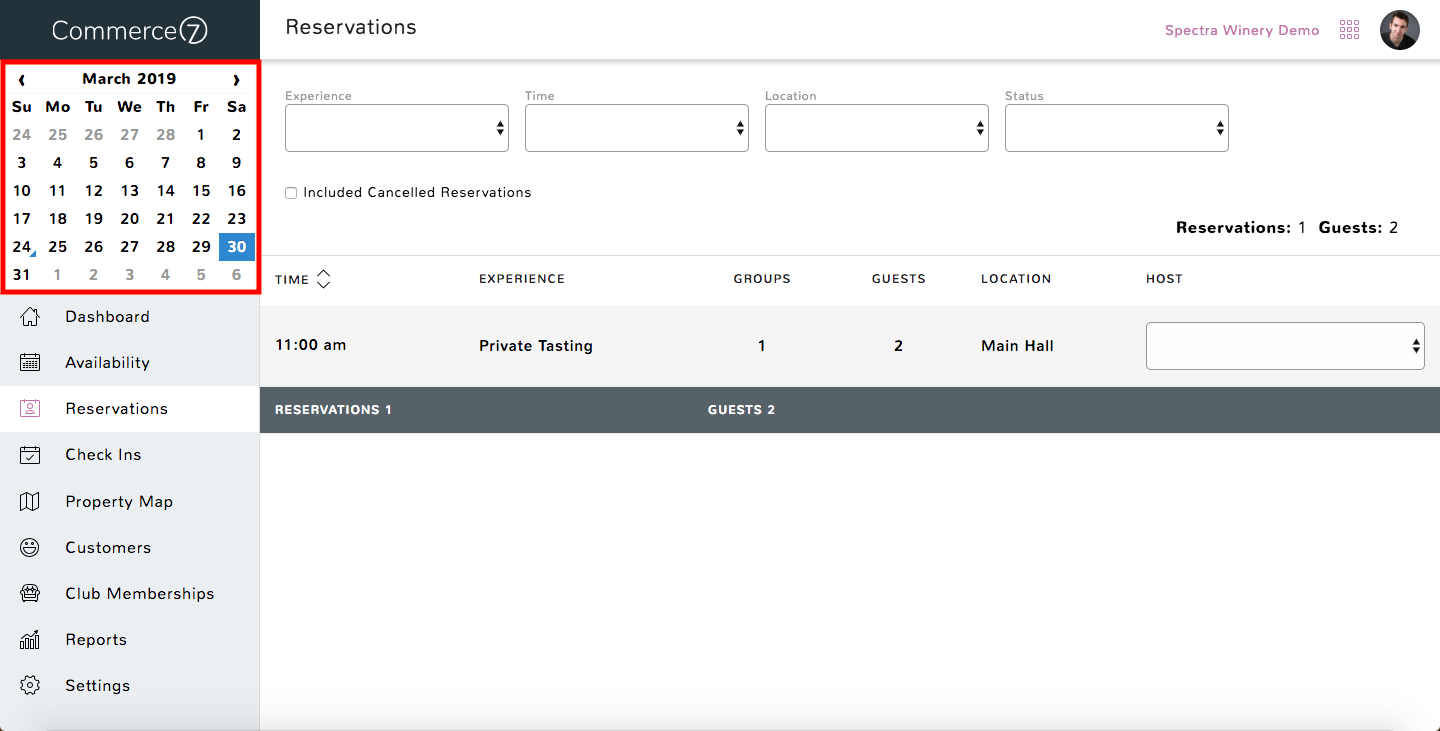Viewport: 1440px width, 731px height.
Task: Open the Dashboard menu item
Action: point(130,317)
